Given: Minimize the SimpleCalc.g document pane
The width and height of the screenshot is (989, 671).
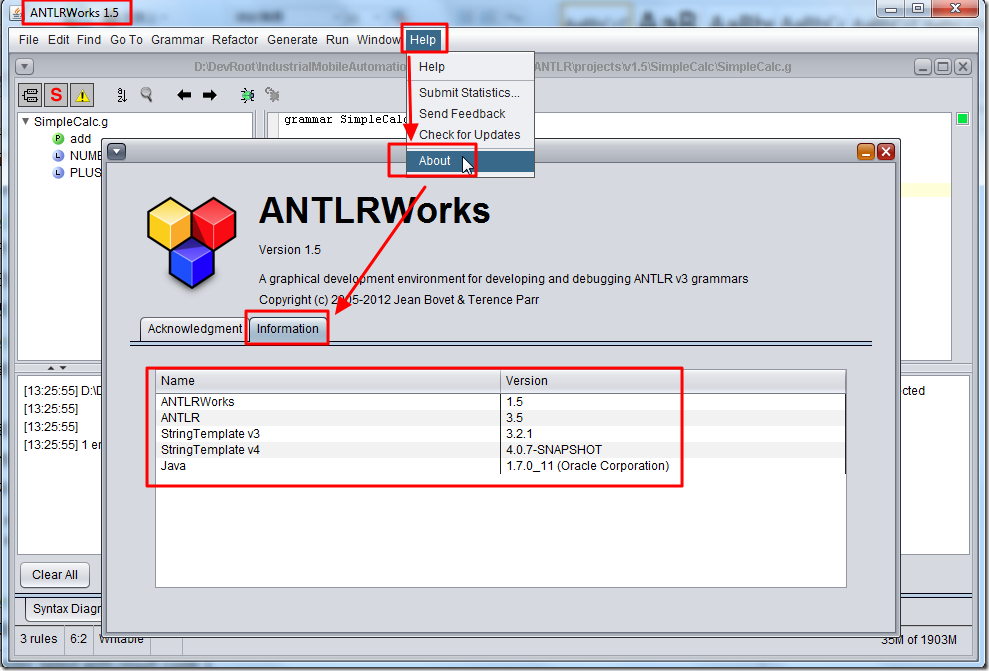Looking at the screenshot, I should [922, 67].
